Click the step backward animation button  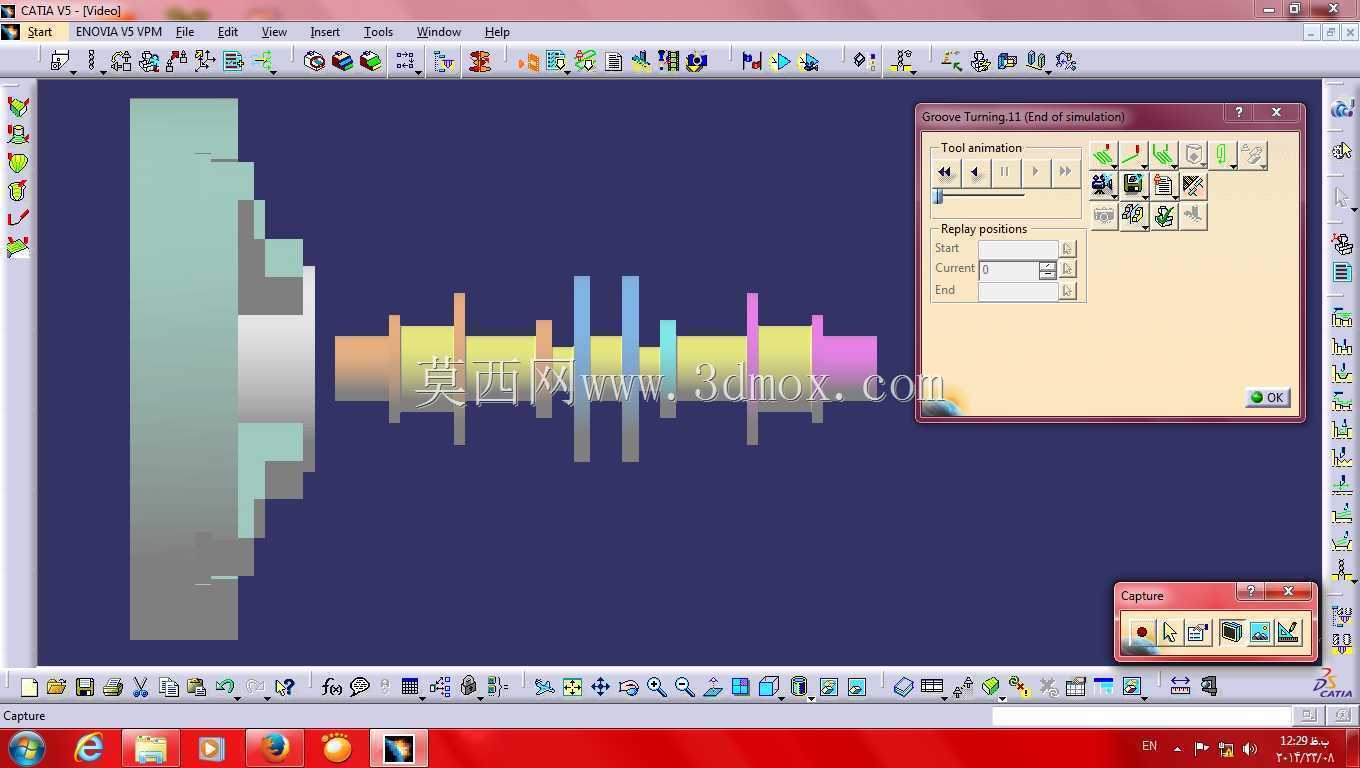pyautogui.click(x=975, y=172)
